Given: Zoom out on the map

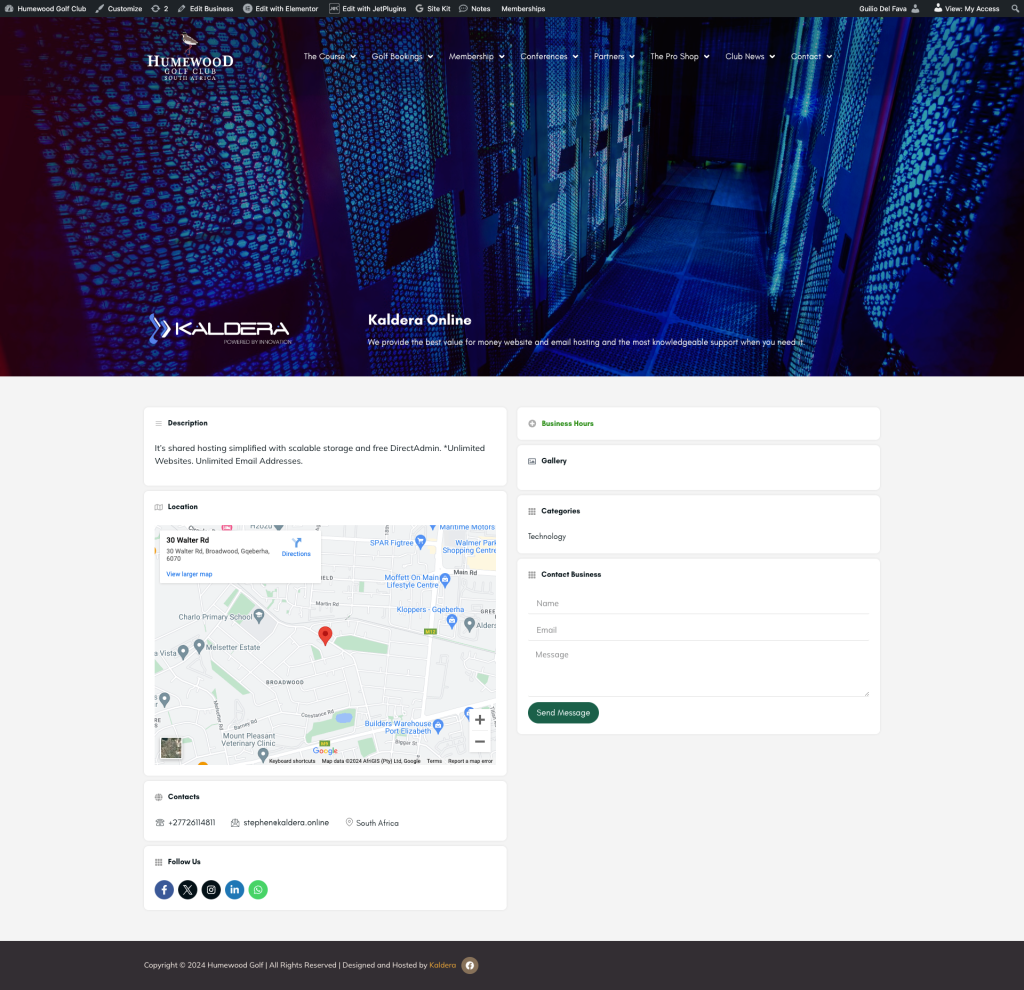Looking at the screenshot, I should tap(480, 742).
